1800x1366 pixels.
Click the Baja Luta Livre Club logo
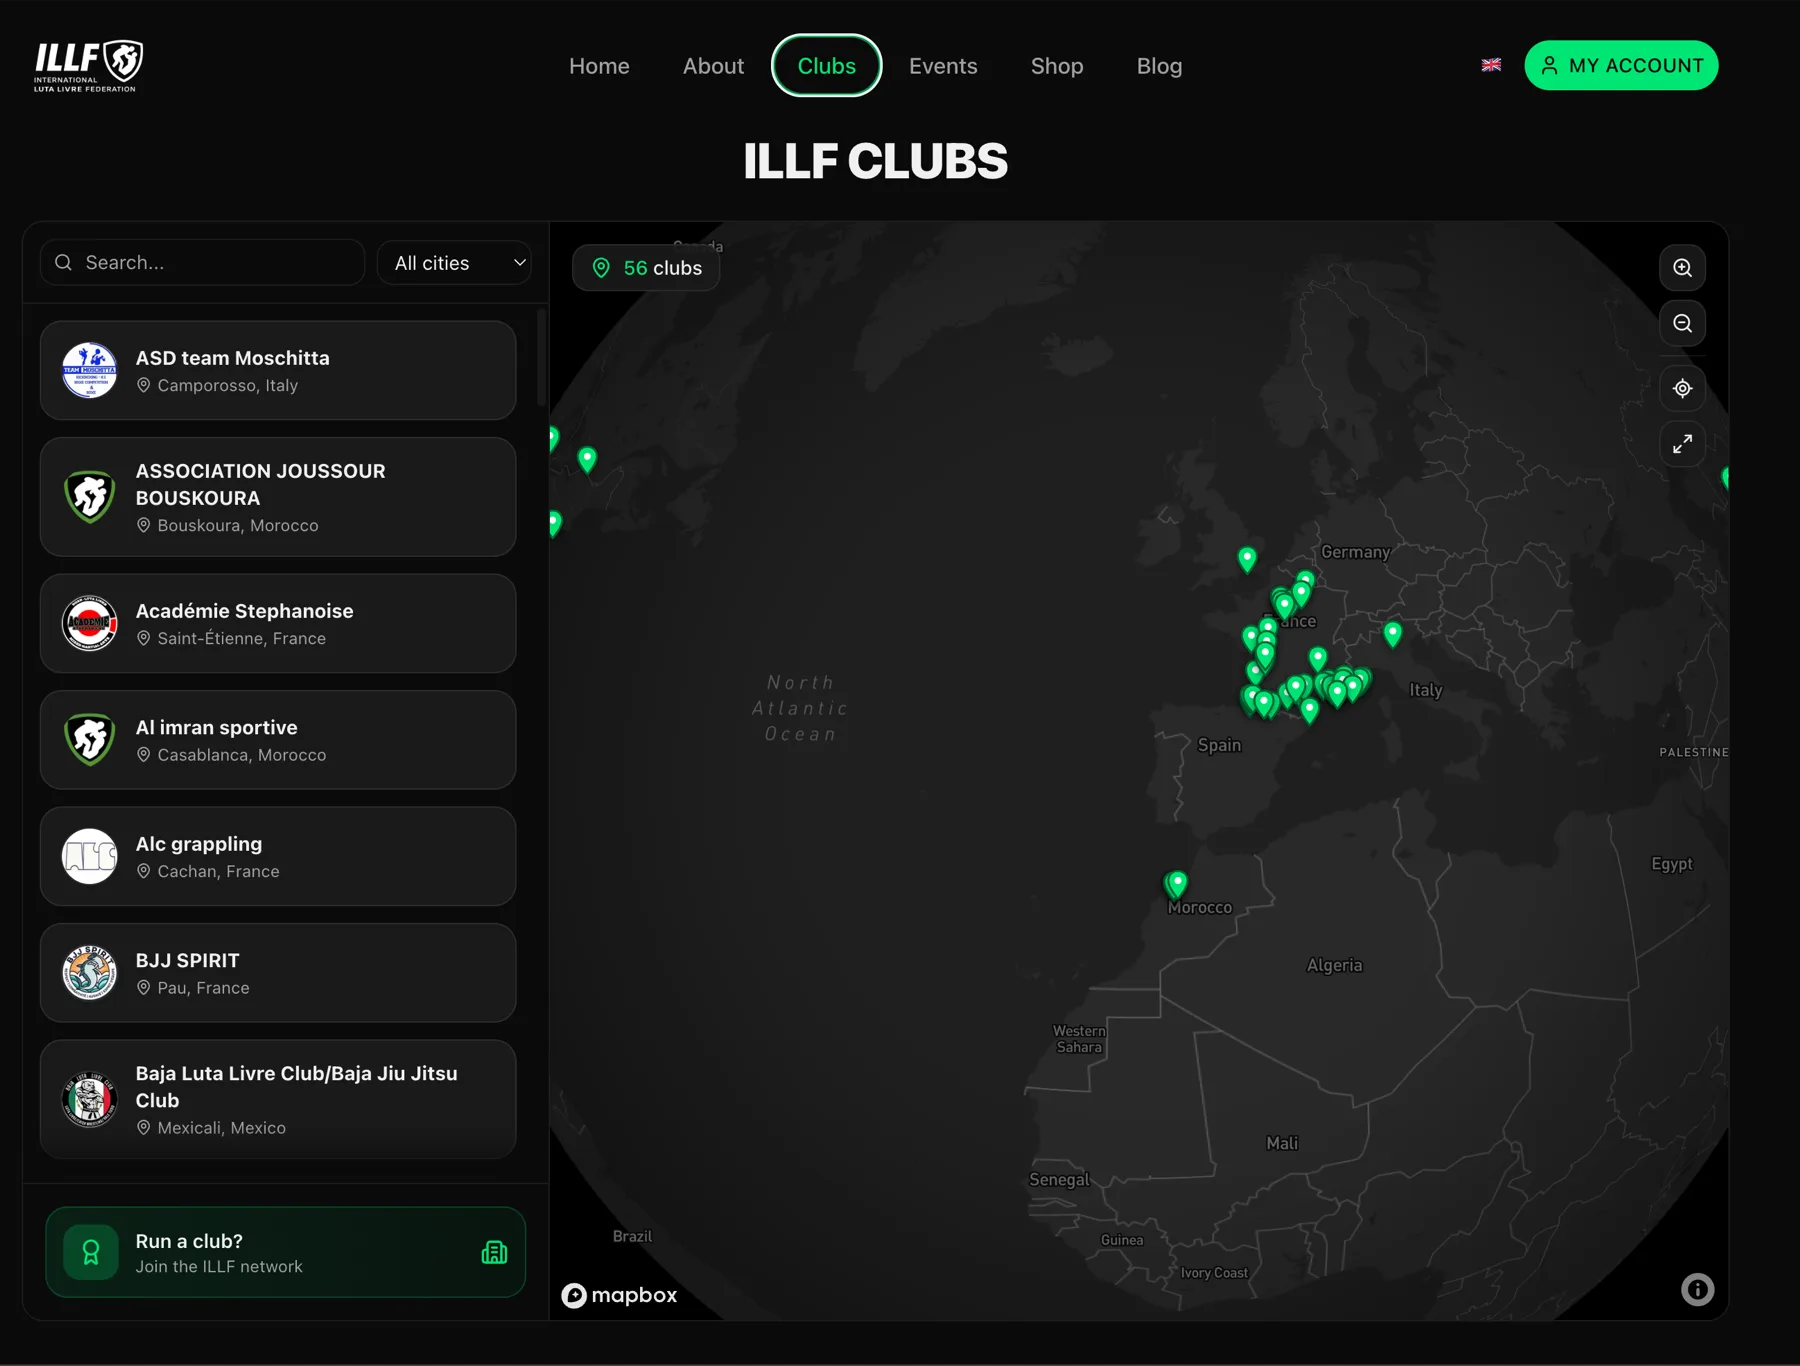point(90,1099)
